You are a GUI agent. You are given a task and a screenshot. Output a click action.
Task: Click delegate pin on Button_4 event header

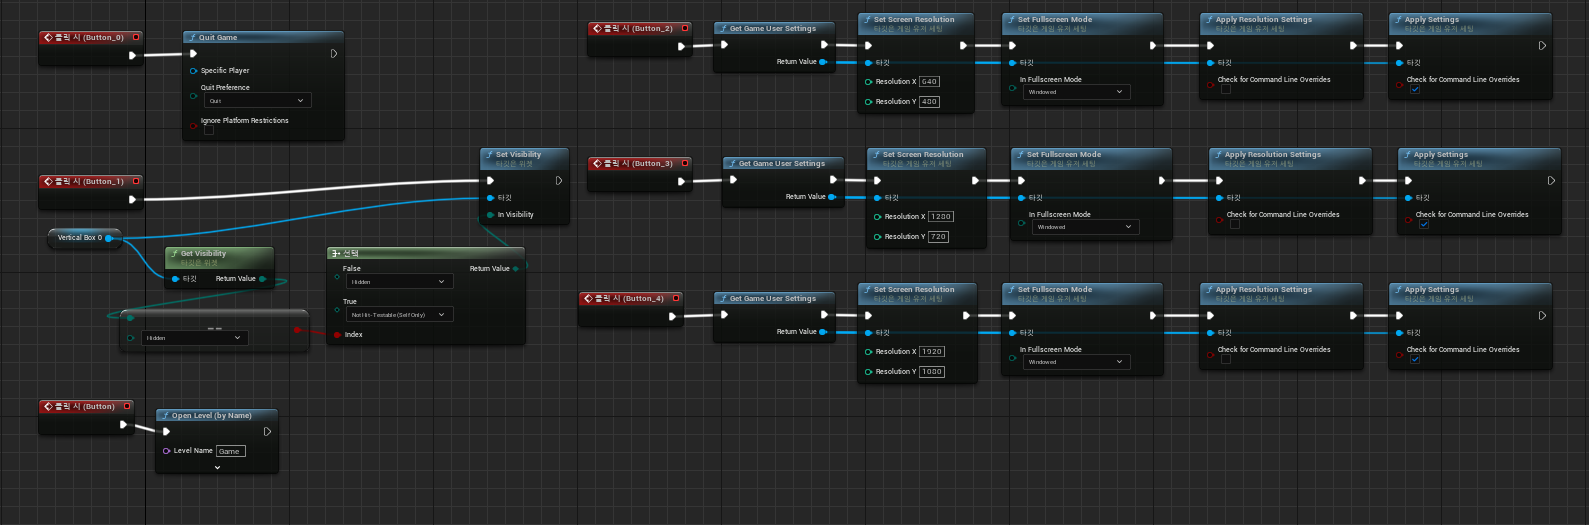[x=677, y=298]
